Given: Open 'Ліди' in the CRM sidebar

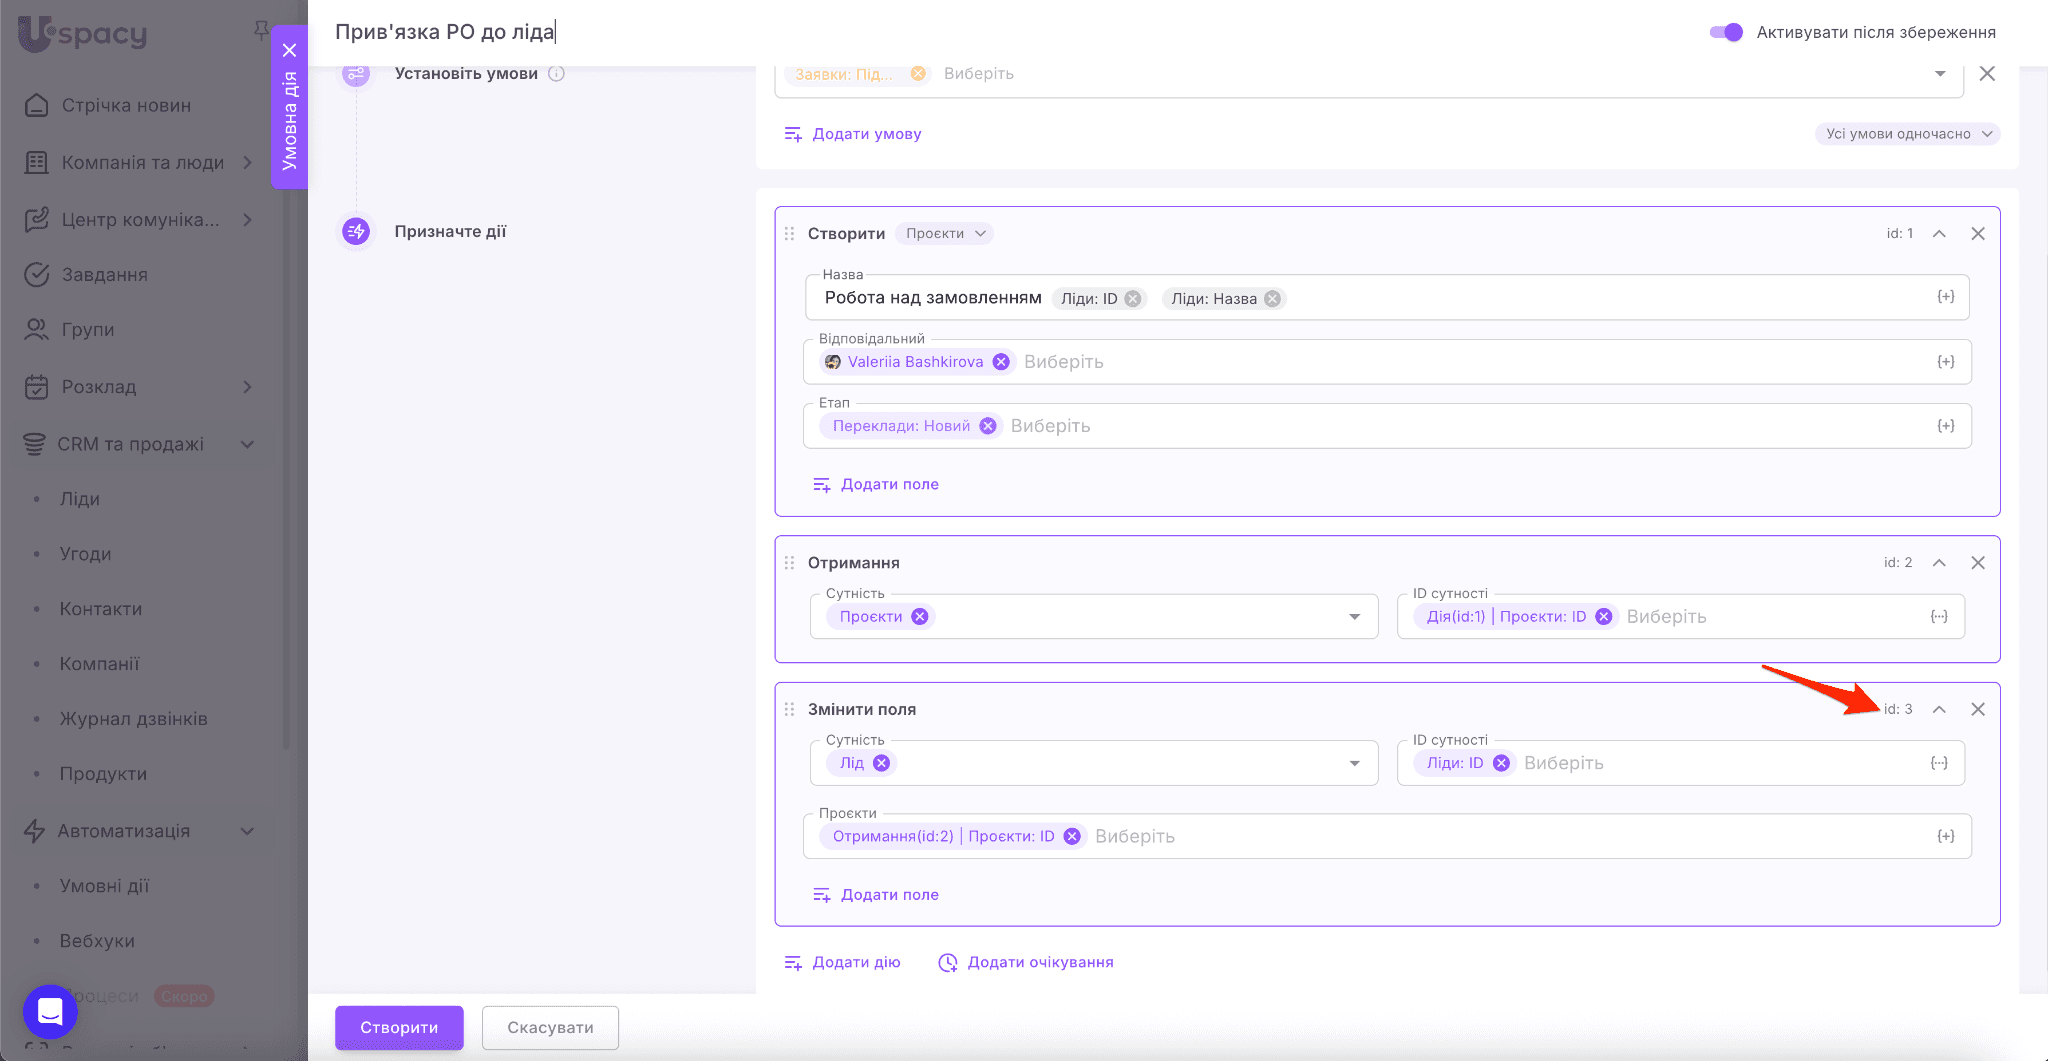Looking at the screenshot, I should pos(80,499).
